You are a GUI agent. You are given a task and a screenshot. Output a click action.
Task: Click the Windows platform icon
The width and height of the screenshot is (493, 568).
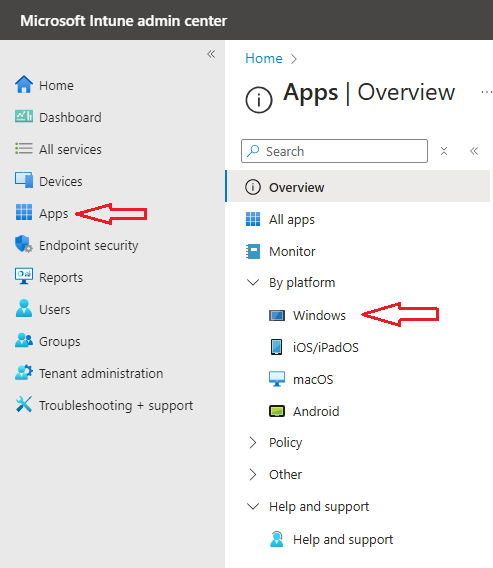pos(277,316)
